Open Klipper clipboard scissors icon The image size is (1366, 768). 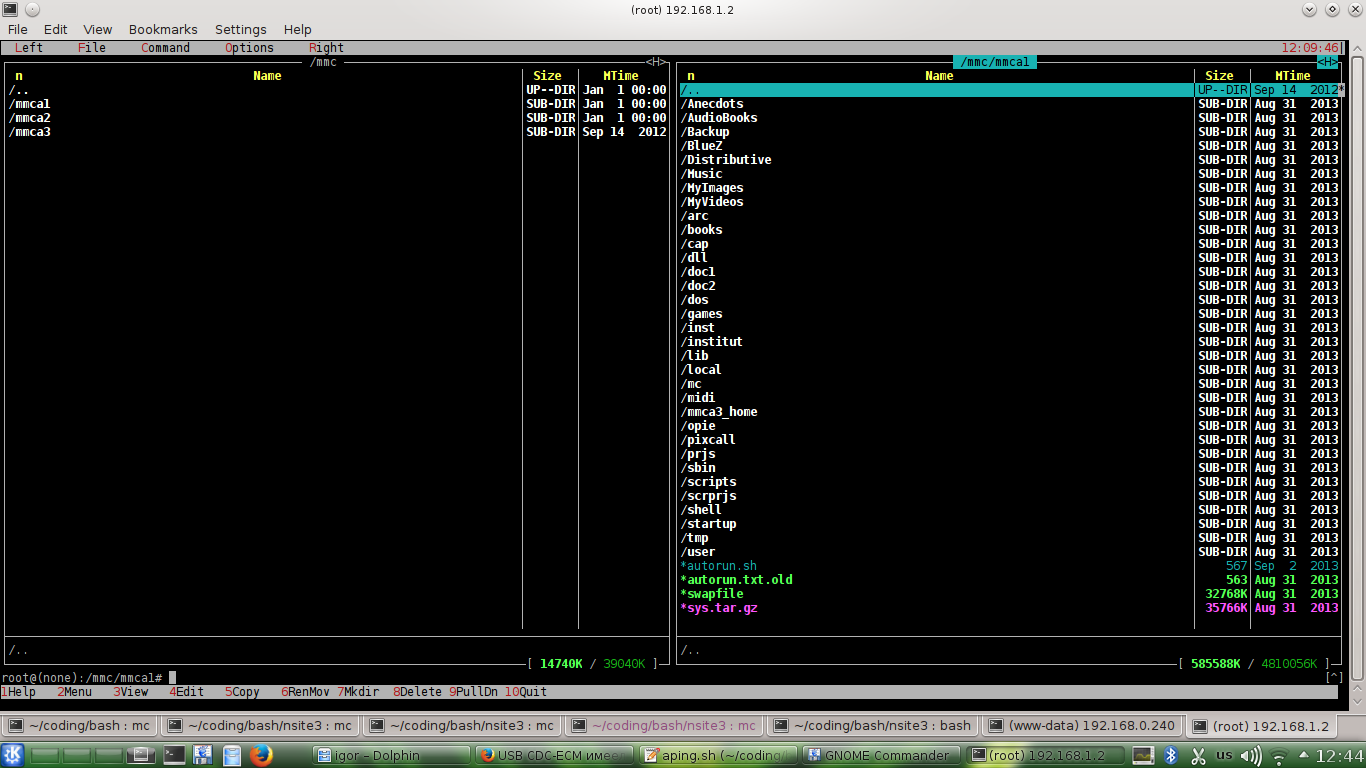pyautogui.click(x=1198, y=756)
